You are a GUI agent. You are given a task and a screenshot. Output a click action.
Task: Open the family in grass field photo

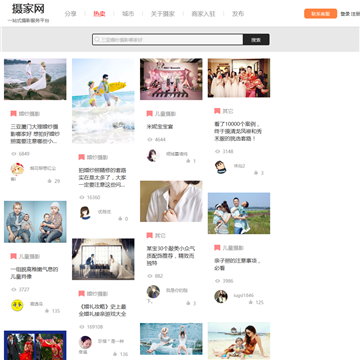pos(239,213)
